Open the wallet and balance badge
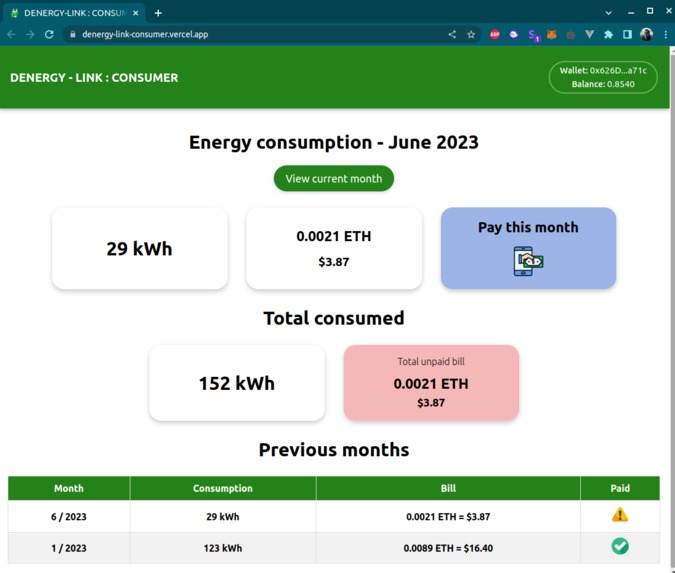675x573 pixels. pyautogui.click(x=603, y=77)
